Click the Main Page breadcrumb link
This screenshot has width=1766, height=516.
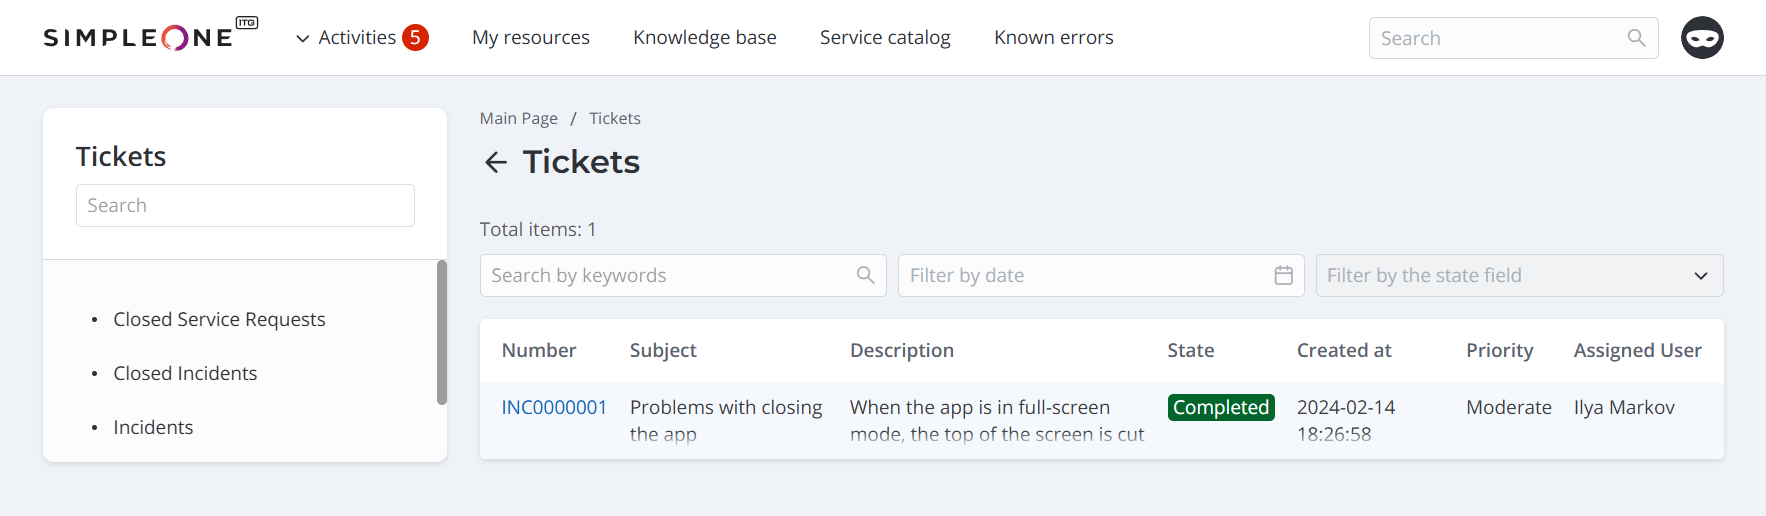pyautogui.click(x=519, y=118)
